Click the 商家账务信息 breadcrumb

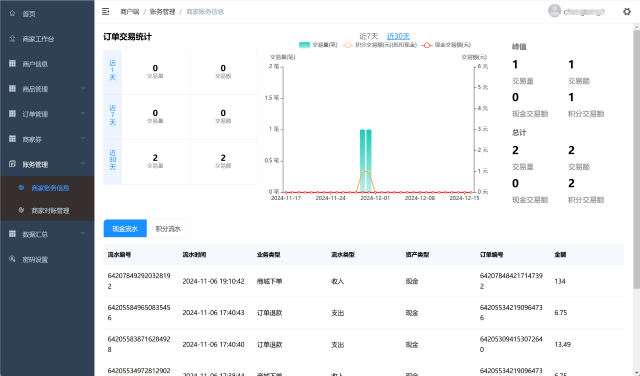pos(205,12)
